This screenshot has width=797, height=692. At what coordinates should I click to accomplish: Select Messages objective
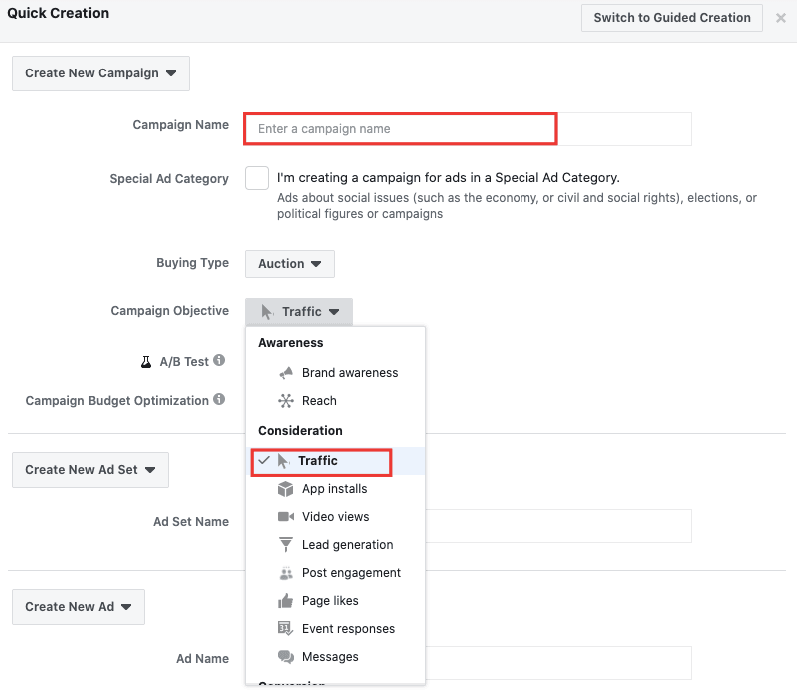click(335, 656)
